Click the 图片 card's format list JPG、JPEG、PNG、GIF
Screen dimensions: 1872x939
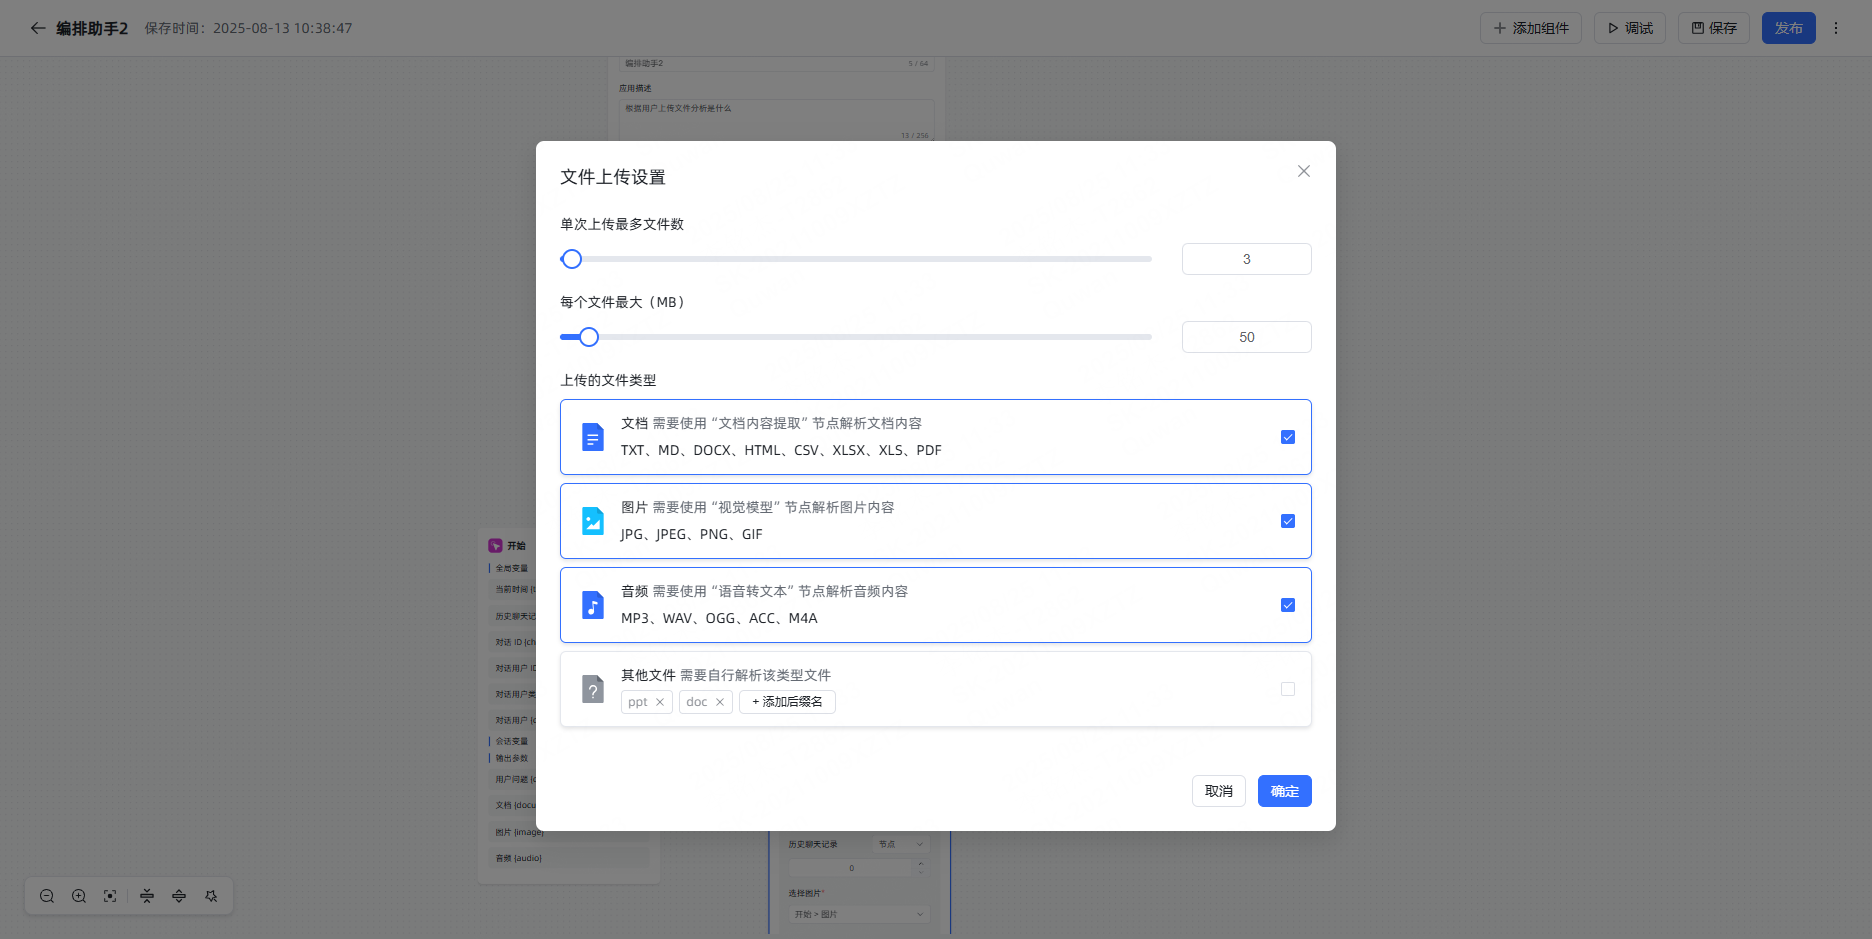691,534
